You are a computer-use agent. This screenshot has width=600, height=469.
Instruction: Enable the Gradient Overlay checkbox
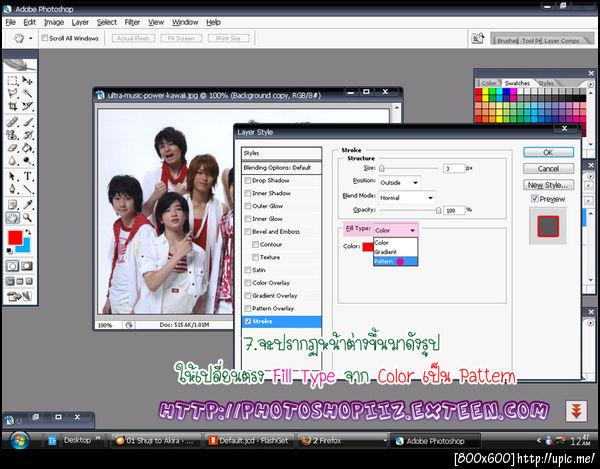[248, 296]
